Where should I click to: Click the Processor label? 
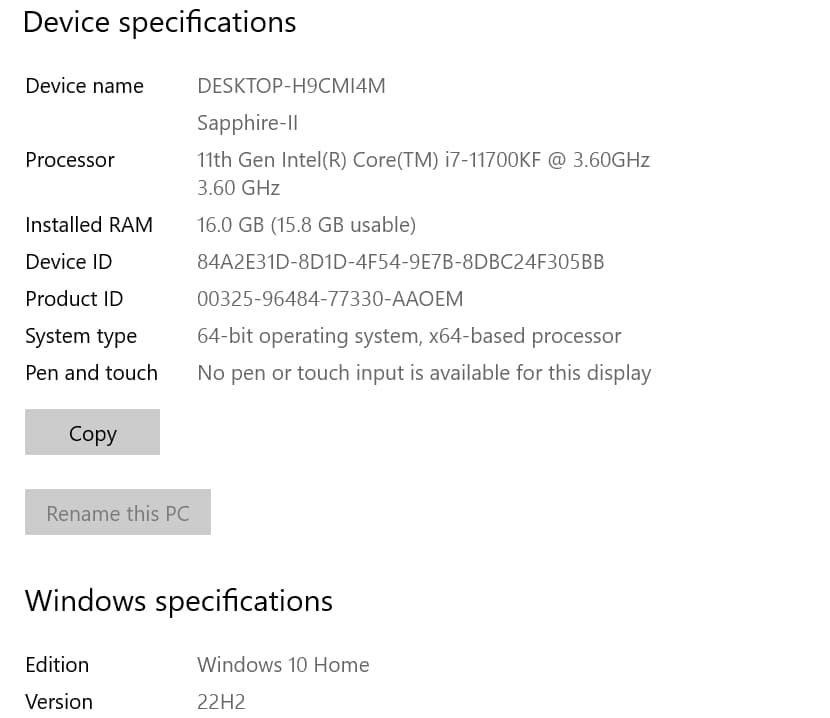click(69, 159)
